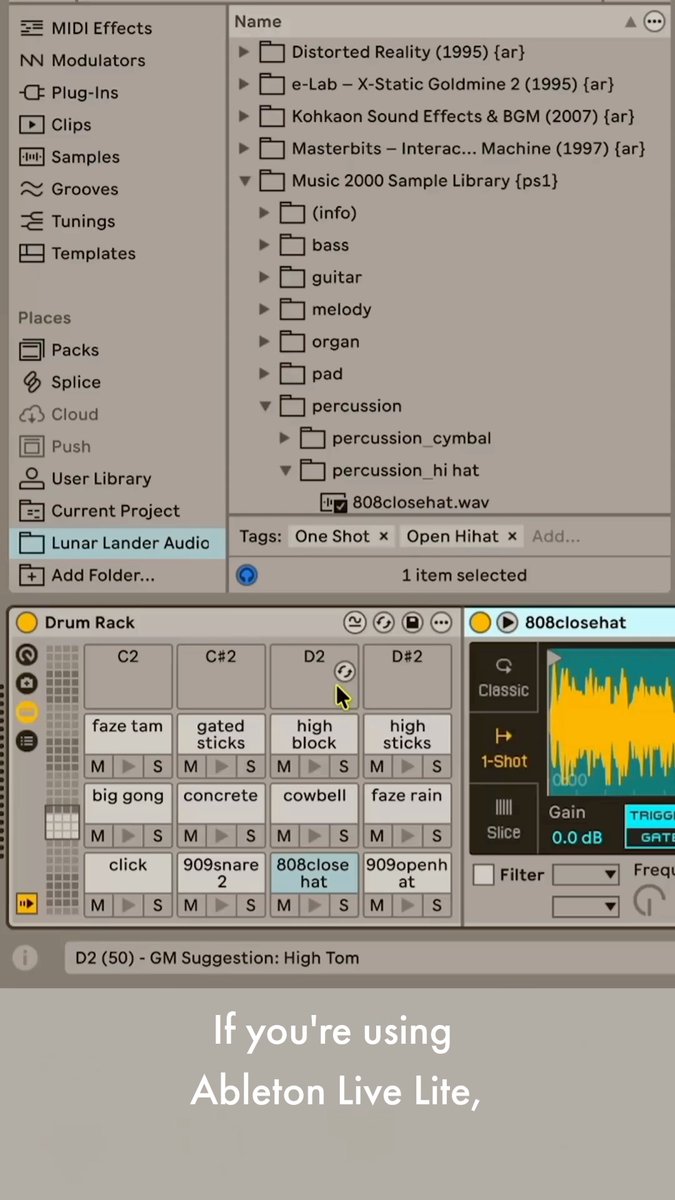Open the Grooves category
Viewport: 675px width, 1200px height.
click(69, 188)
